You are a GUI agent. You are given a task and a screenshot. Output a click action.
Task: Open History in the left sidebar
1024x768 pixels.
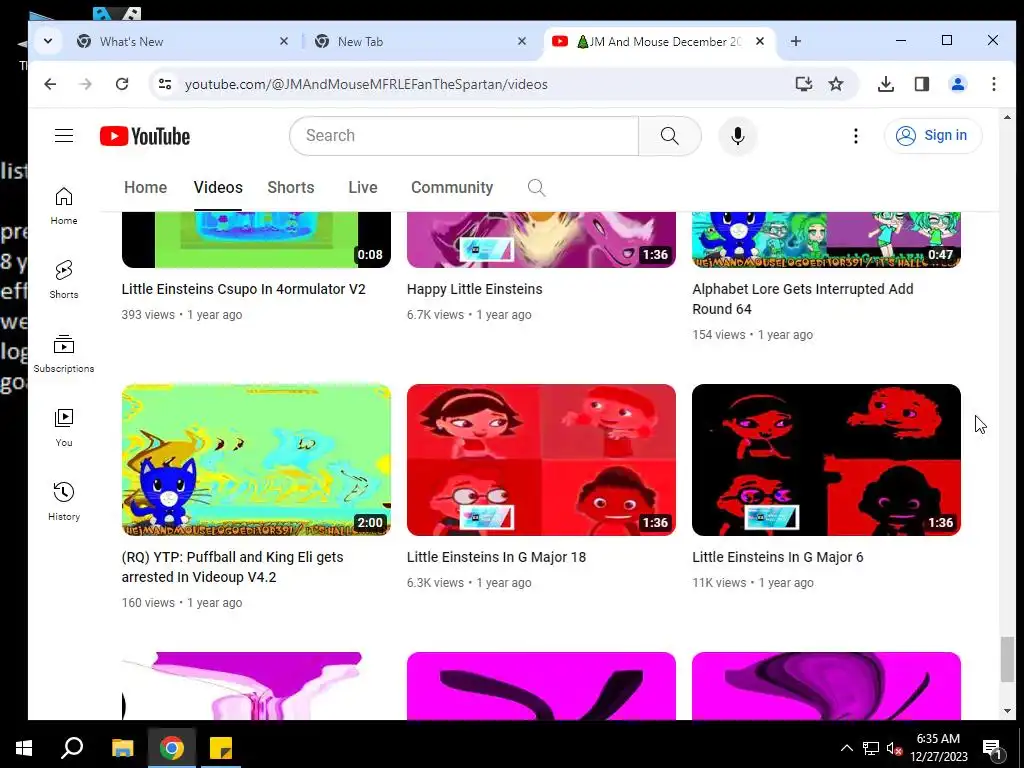64,501
